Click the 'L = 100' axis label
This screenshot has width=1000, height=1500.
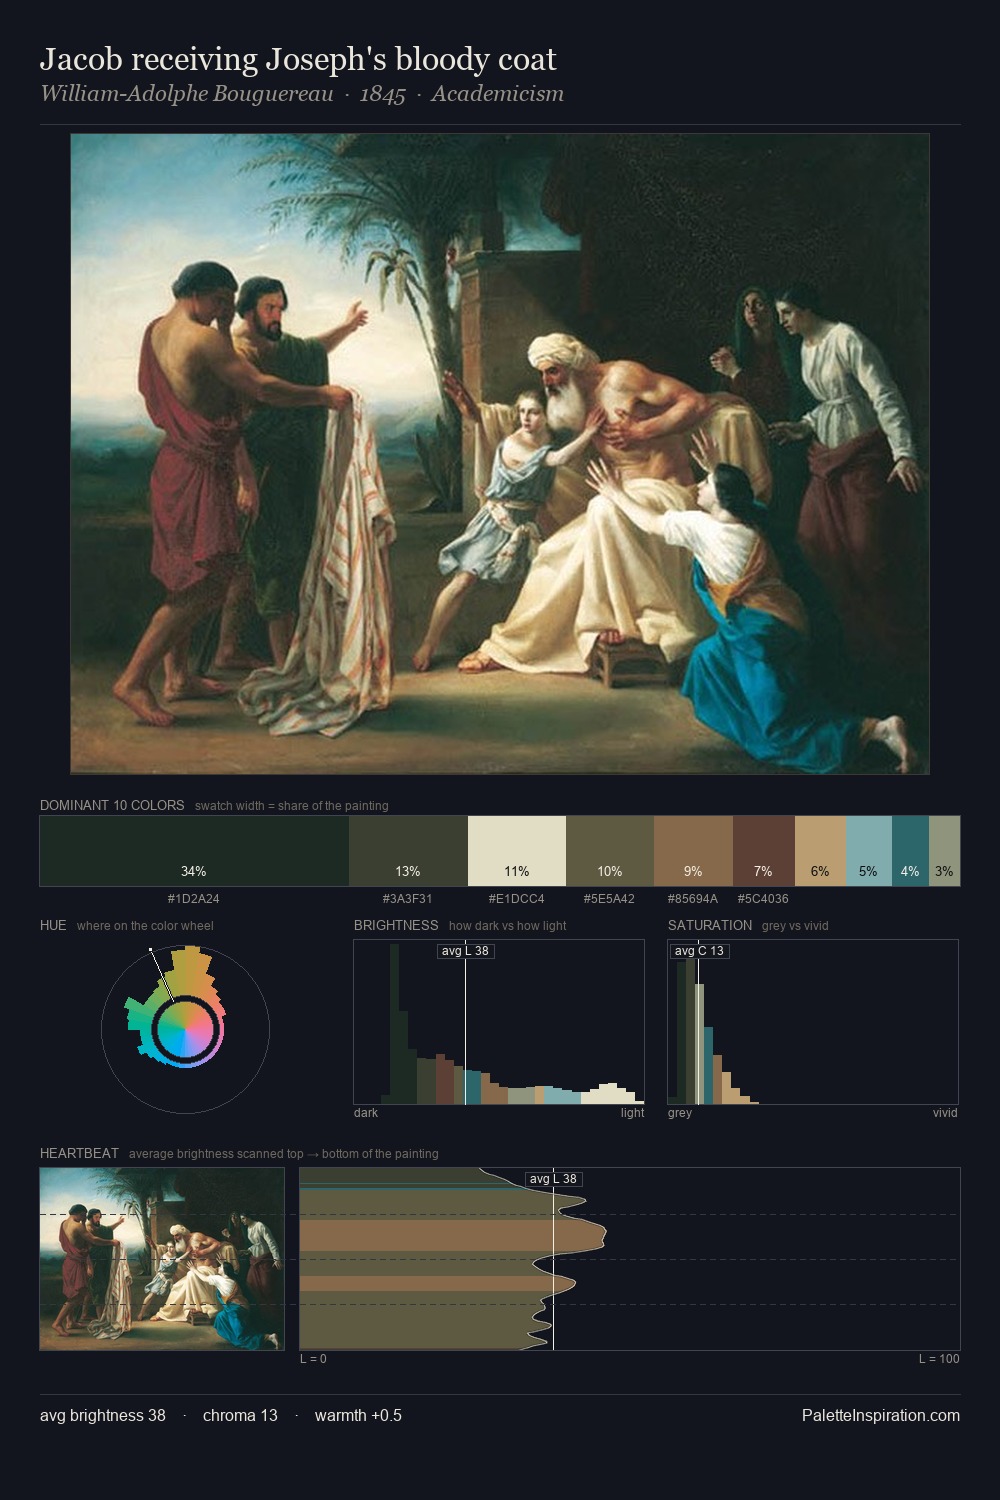point(939,1359)
